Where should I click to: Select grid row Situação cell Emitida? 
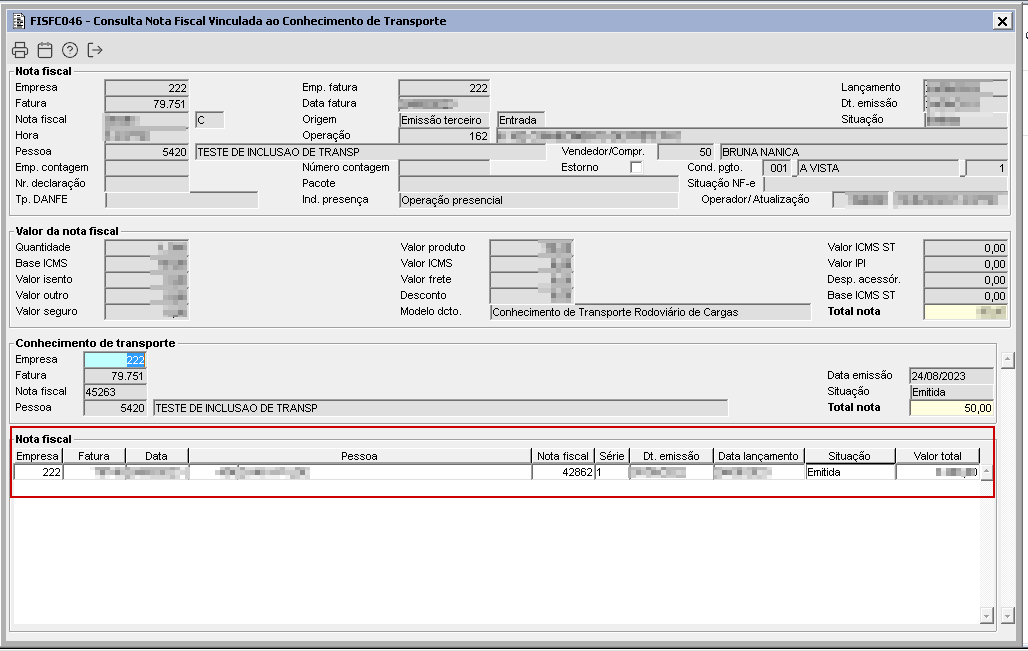point(850,472)
